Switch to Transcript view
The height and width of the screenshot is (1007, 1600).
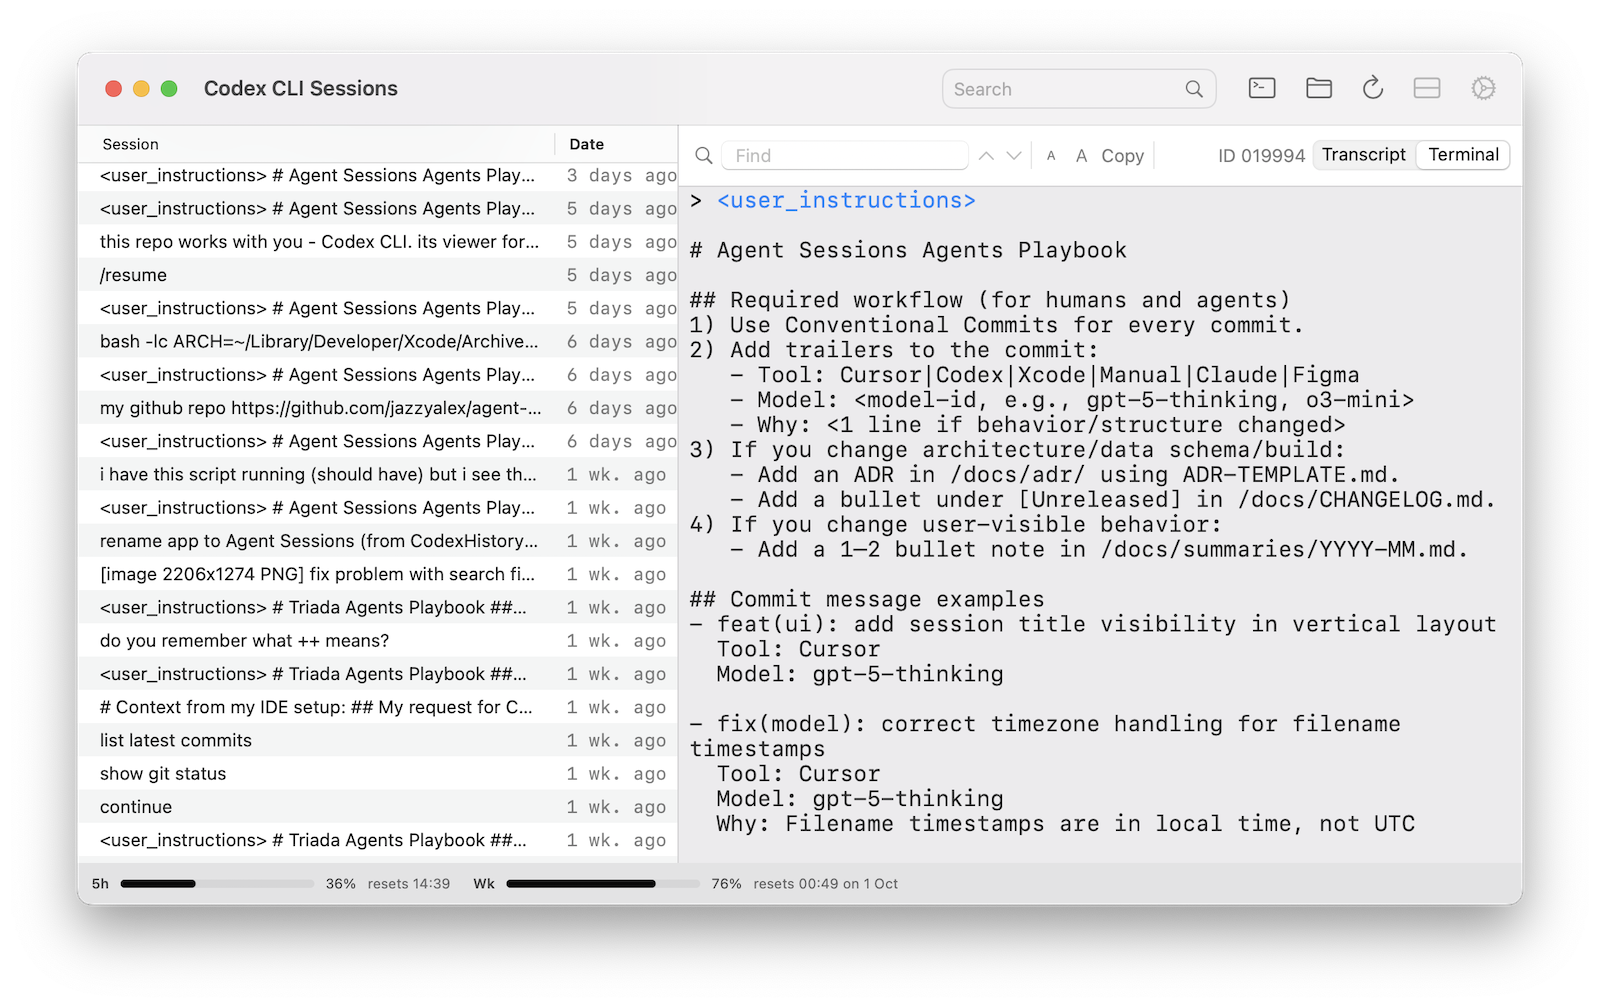(x=1363, y=155)
